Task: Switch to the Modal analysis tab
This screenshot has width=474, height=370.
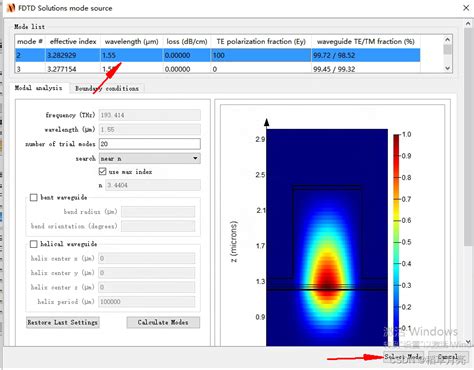Action: (x=38, y=88)
